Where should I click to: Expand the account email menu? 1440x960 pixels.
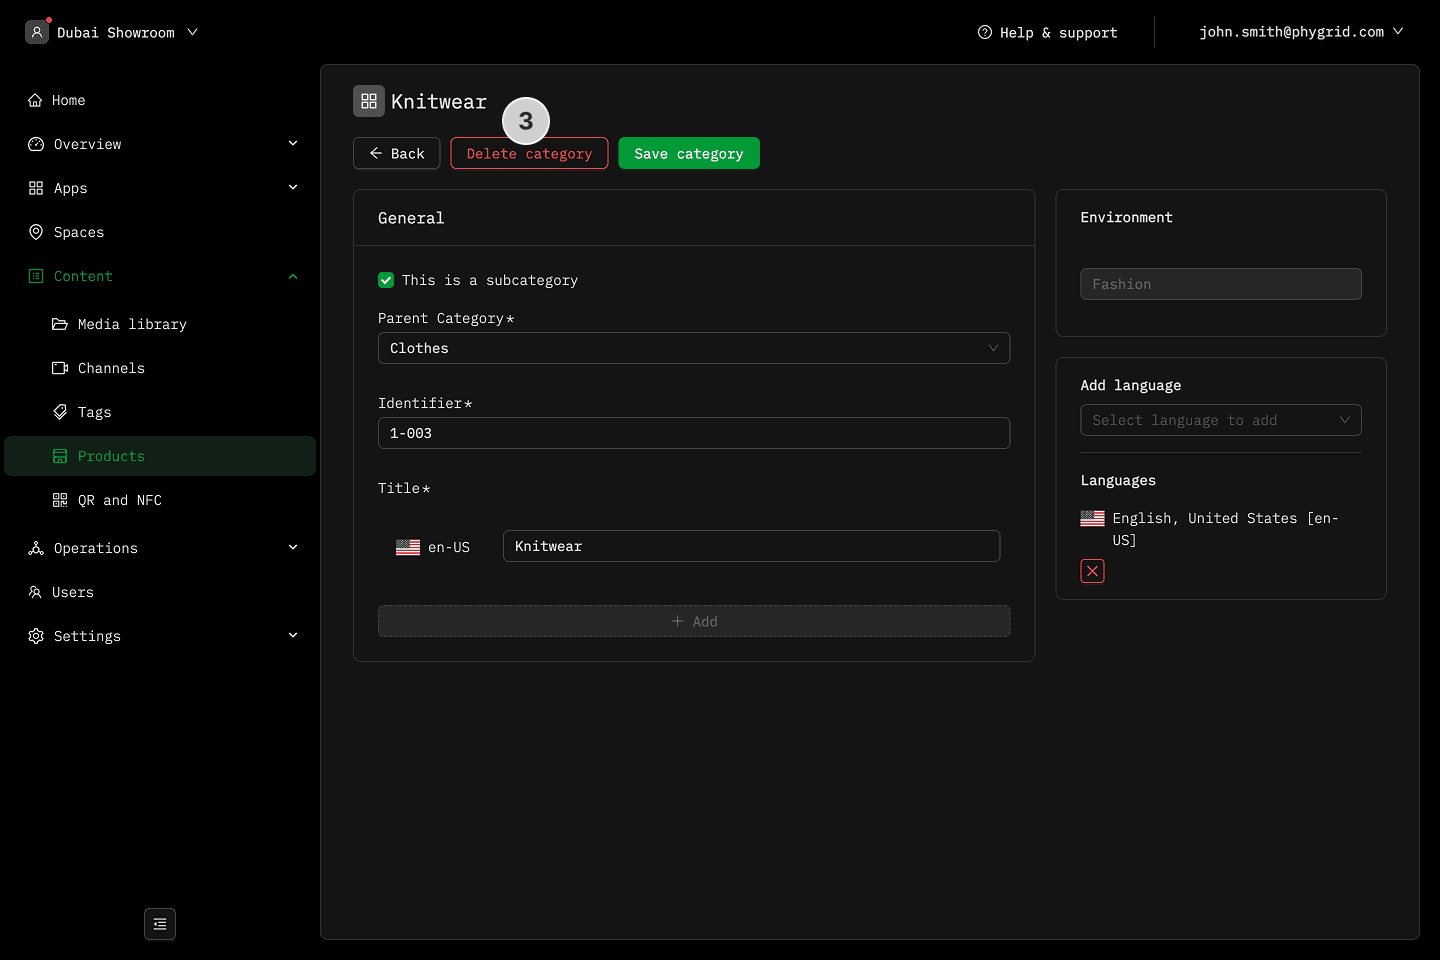point(1300,32)
